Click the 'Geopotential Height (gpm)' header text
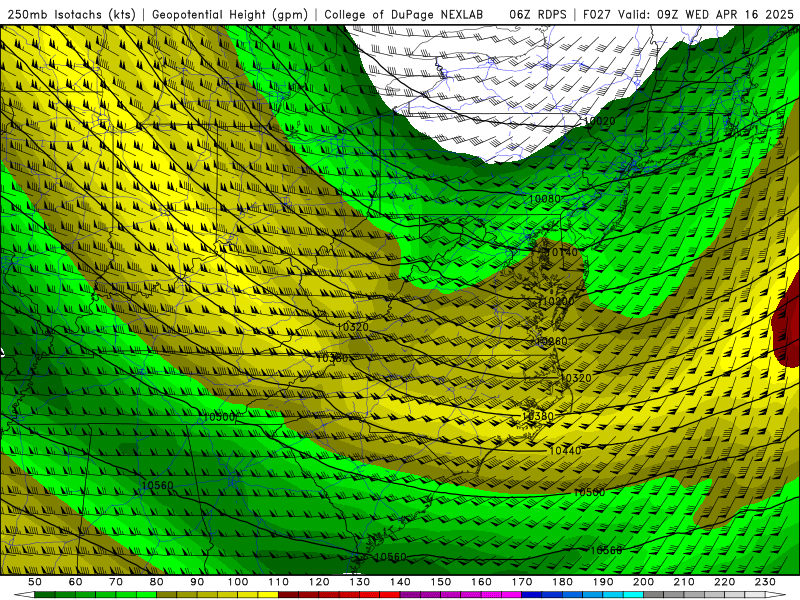 (x=230, y=15)
